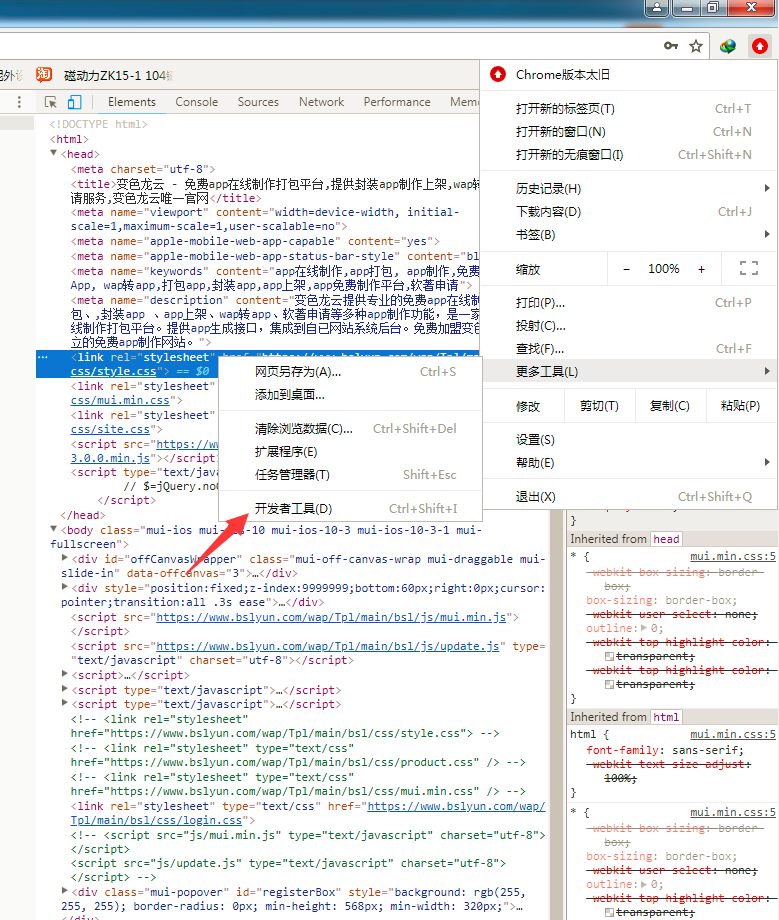This screenshot has width=779, height=920.
Task: Open the 更多工具(L) submenu
Action: click(629, 371)
